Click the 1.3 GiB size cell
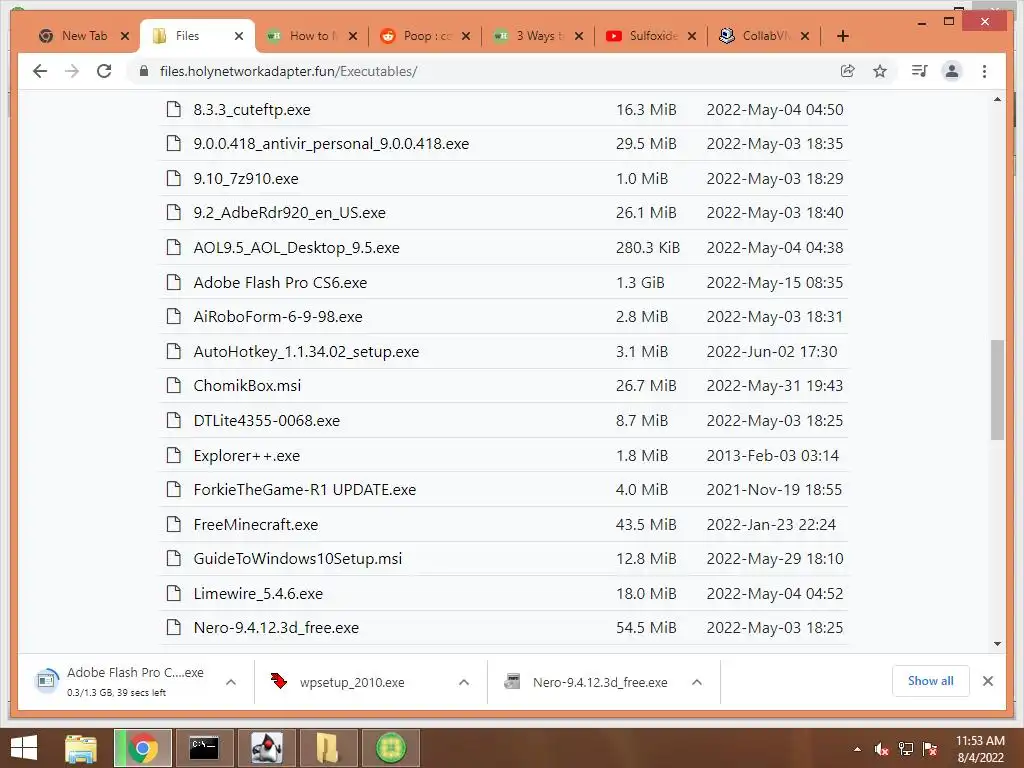 pyautogui.click(x=640, y=282)
